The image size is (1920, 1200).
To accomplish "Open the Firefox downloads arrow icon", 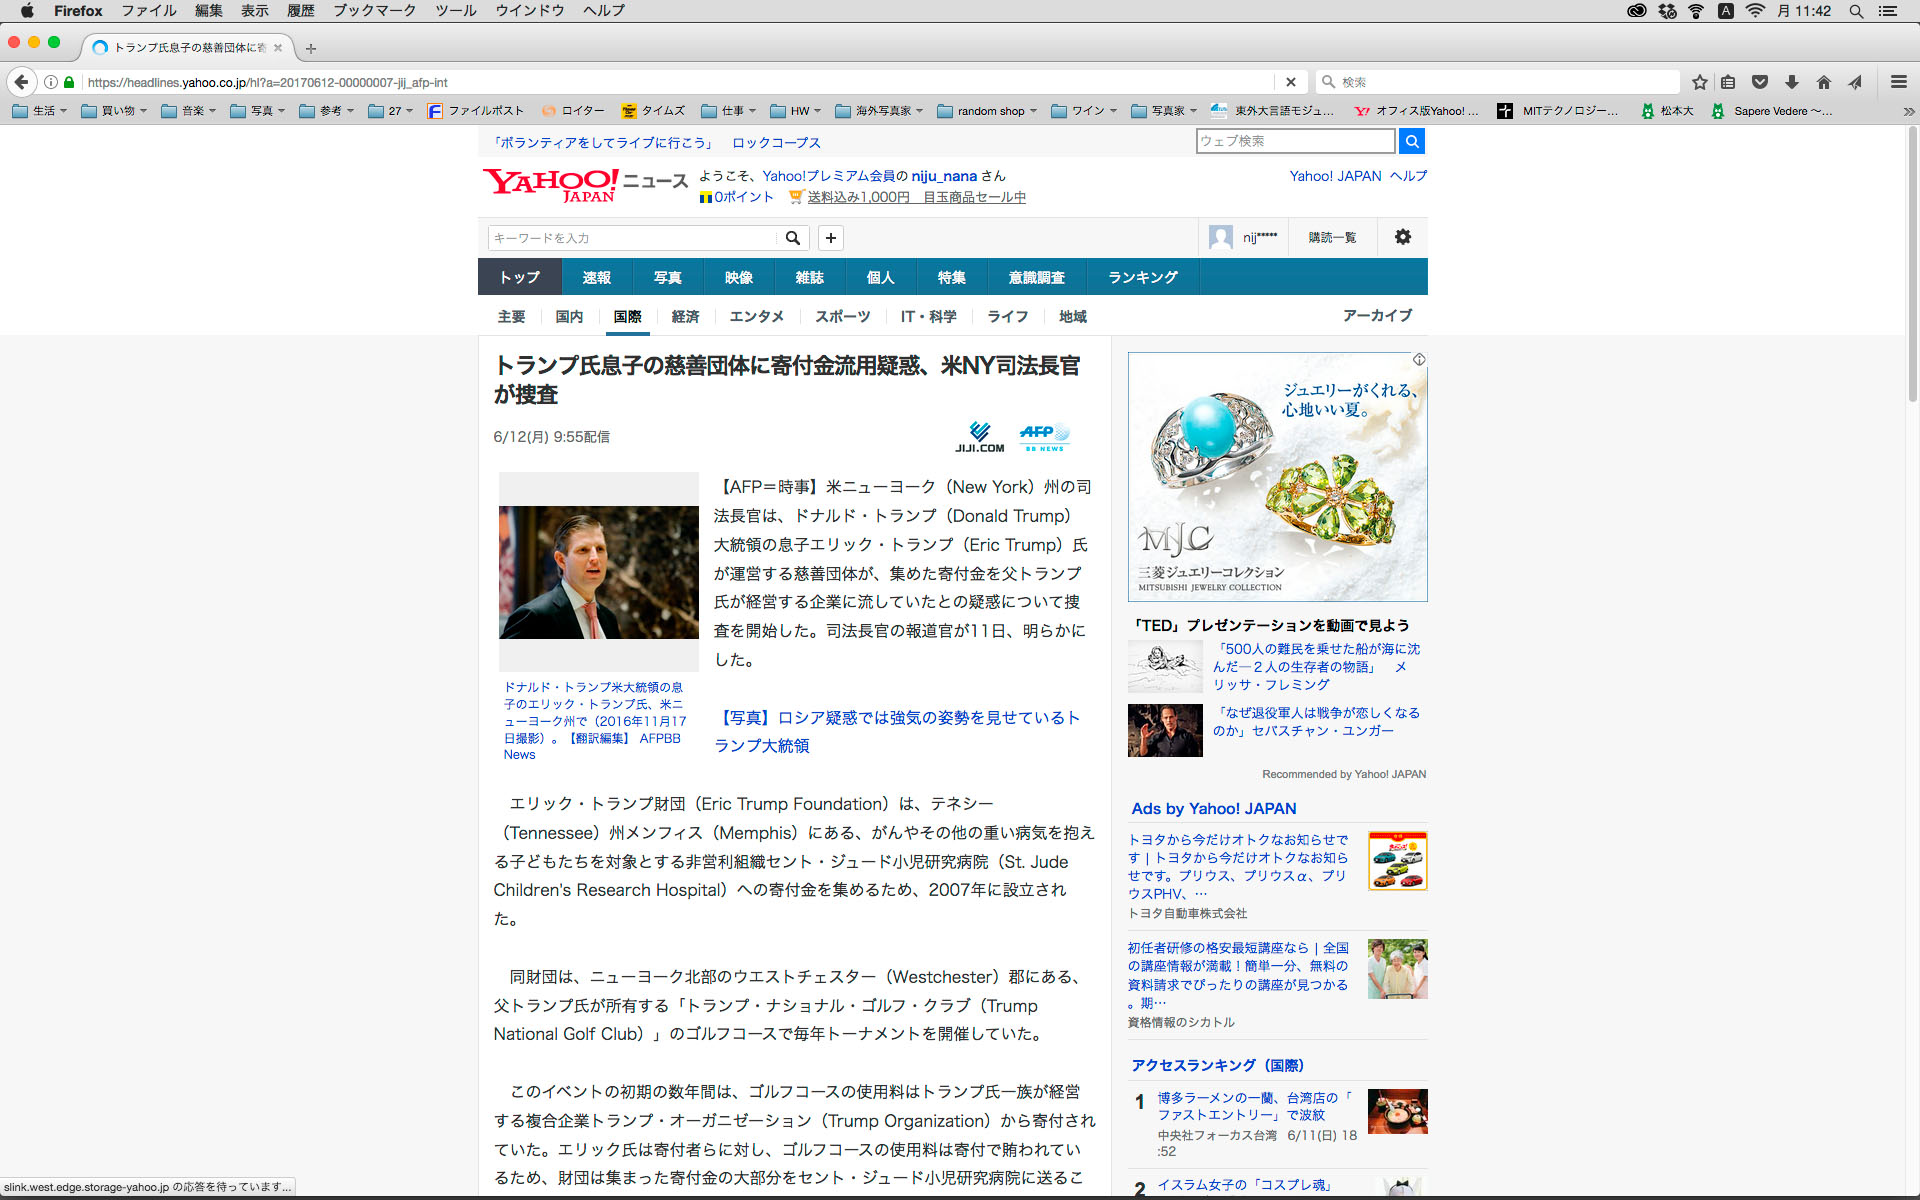I will click(x=1792, y=82).
